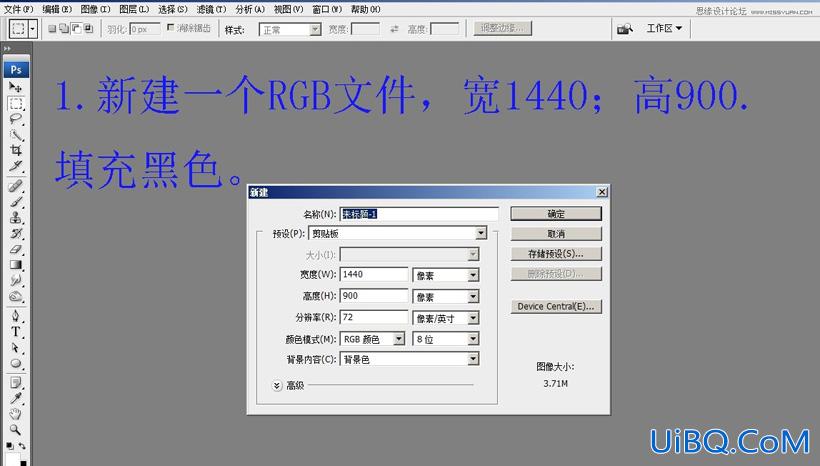This screenshot has height=466, width=820.
Task: Select the Magic Wand tool
Action: pos(16,135)
